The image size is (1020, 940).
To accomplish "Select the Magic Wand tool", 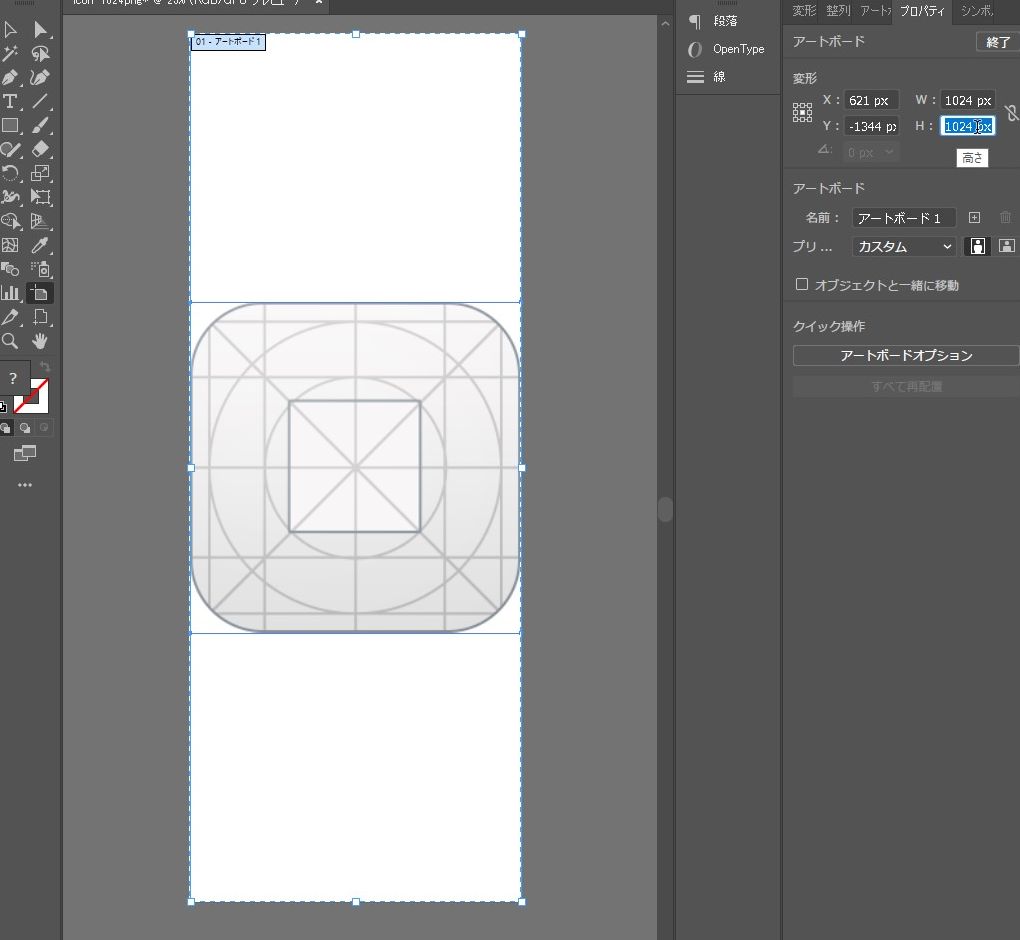I will point(10,54).
